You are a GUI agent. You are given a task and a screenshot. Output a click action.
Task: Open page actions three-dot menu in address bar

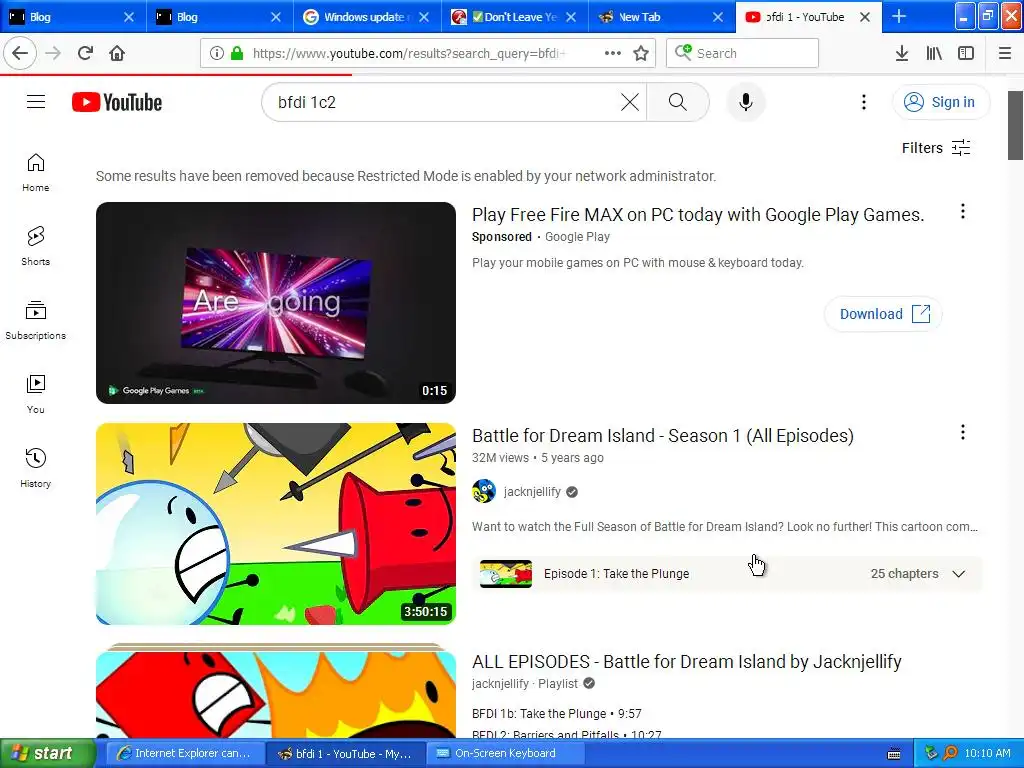(613, 54)
